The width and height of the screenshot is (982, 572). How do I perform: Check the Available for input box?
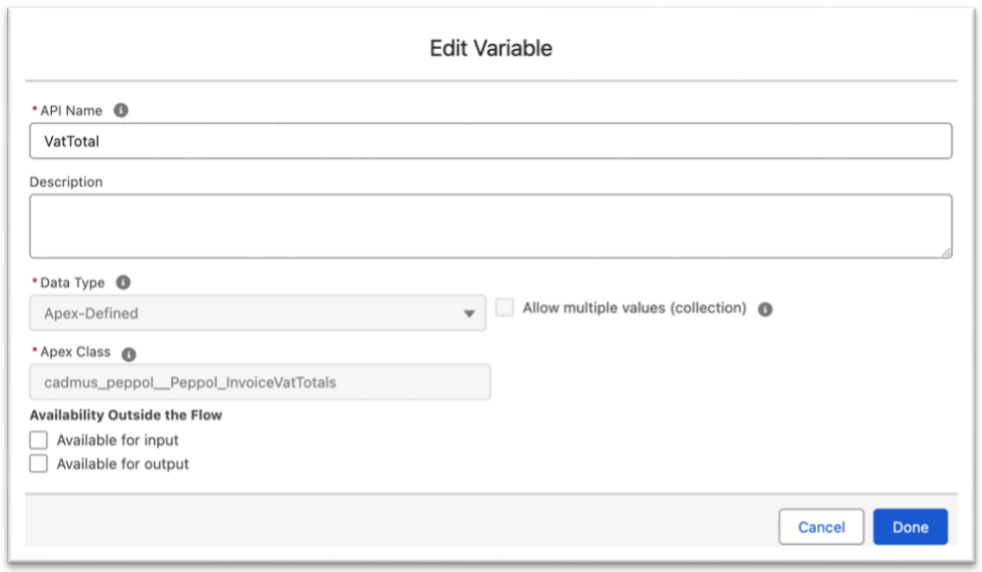39,440
